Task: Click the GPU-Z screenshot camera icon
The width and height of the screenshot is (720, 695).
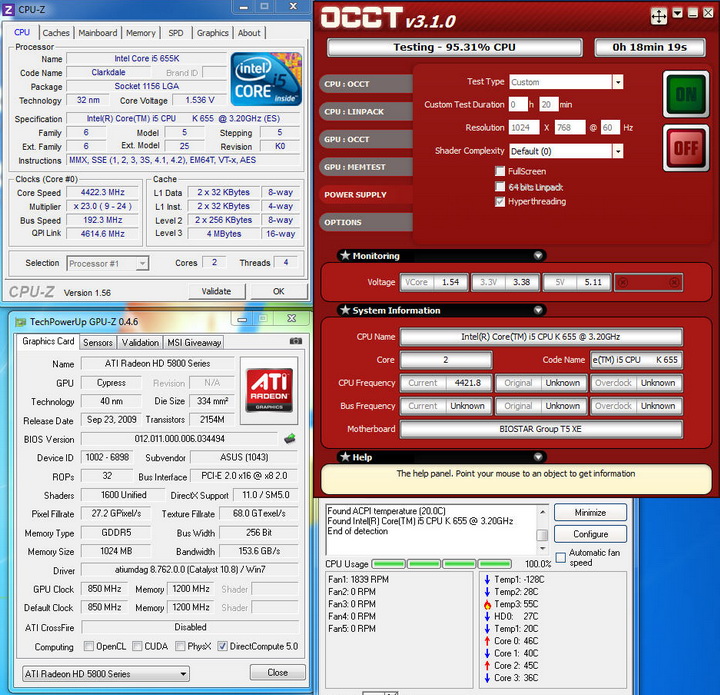Action: pyautogui.click(x=296, y=341)
